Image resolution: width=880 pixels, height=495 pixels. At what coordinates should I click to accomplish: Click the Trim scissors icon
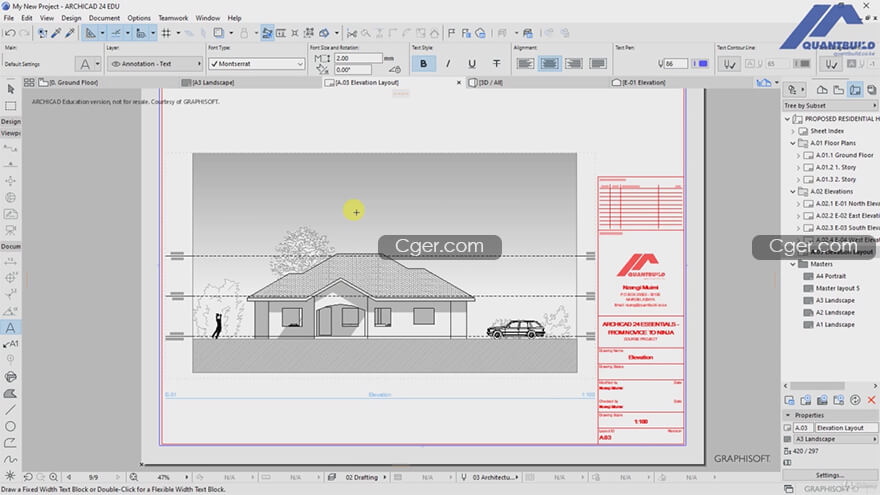coord(352,33)
